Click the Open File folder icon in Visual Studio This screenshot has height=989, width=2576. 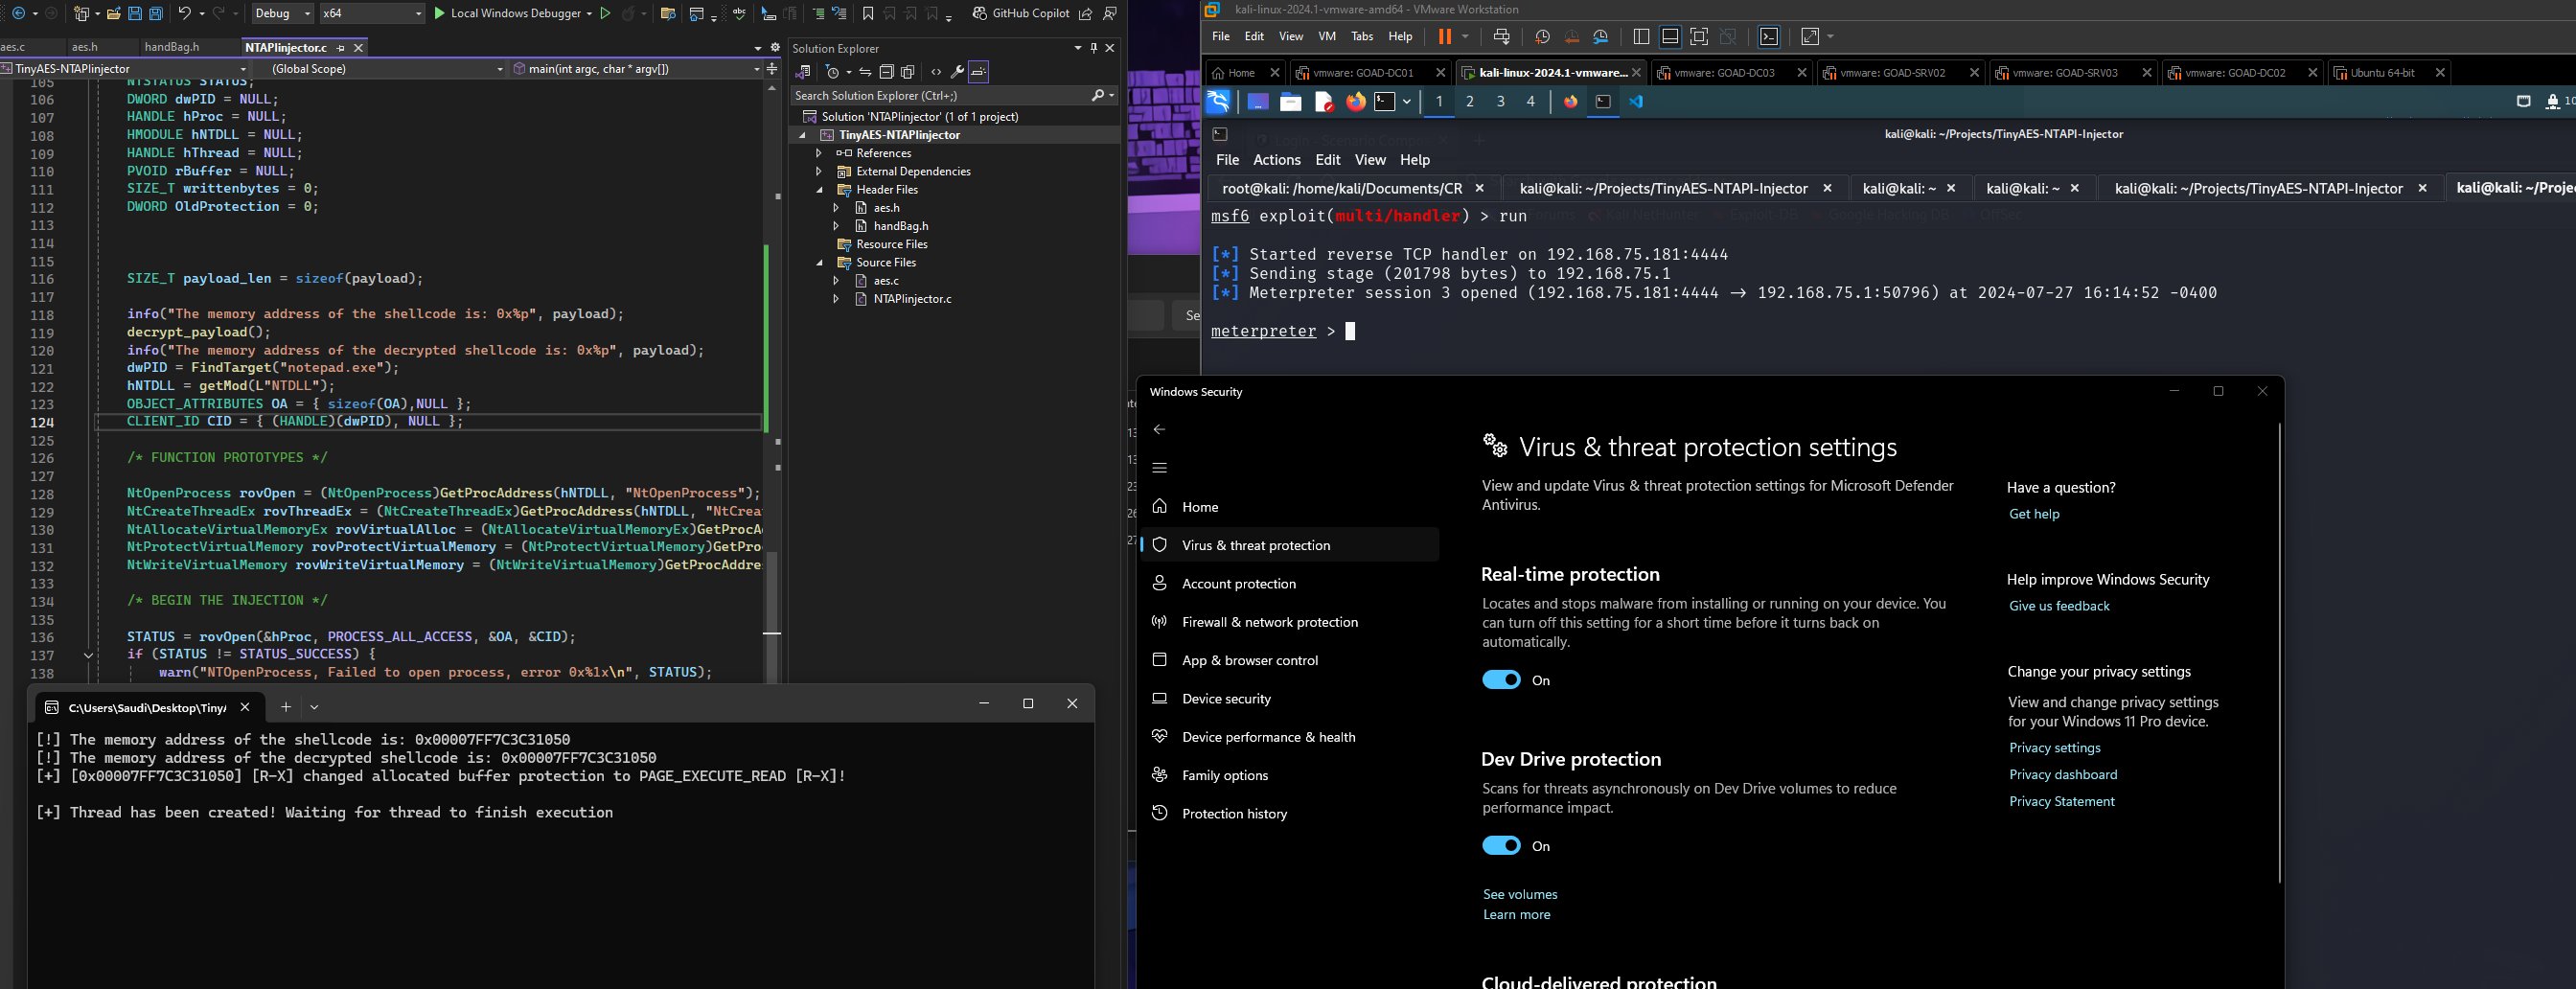114,13
